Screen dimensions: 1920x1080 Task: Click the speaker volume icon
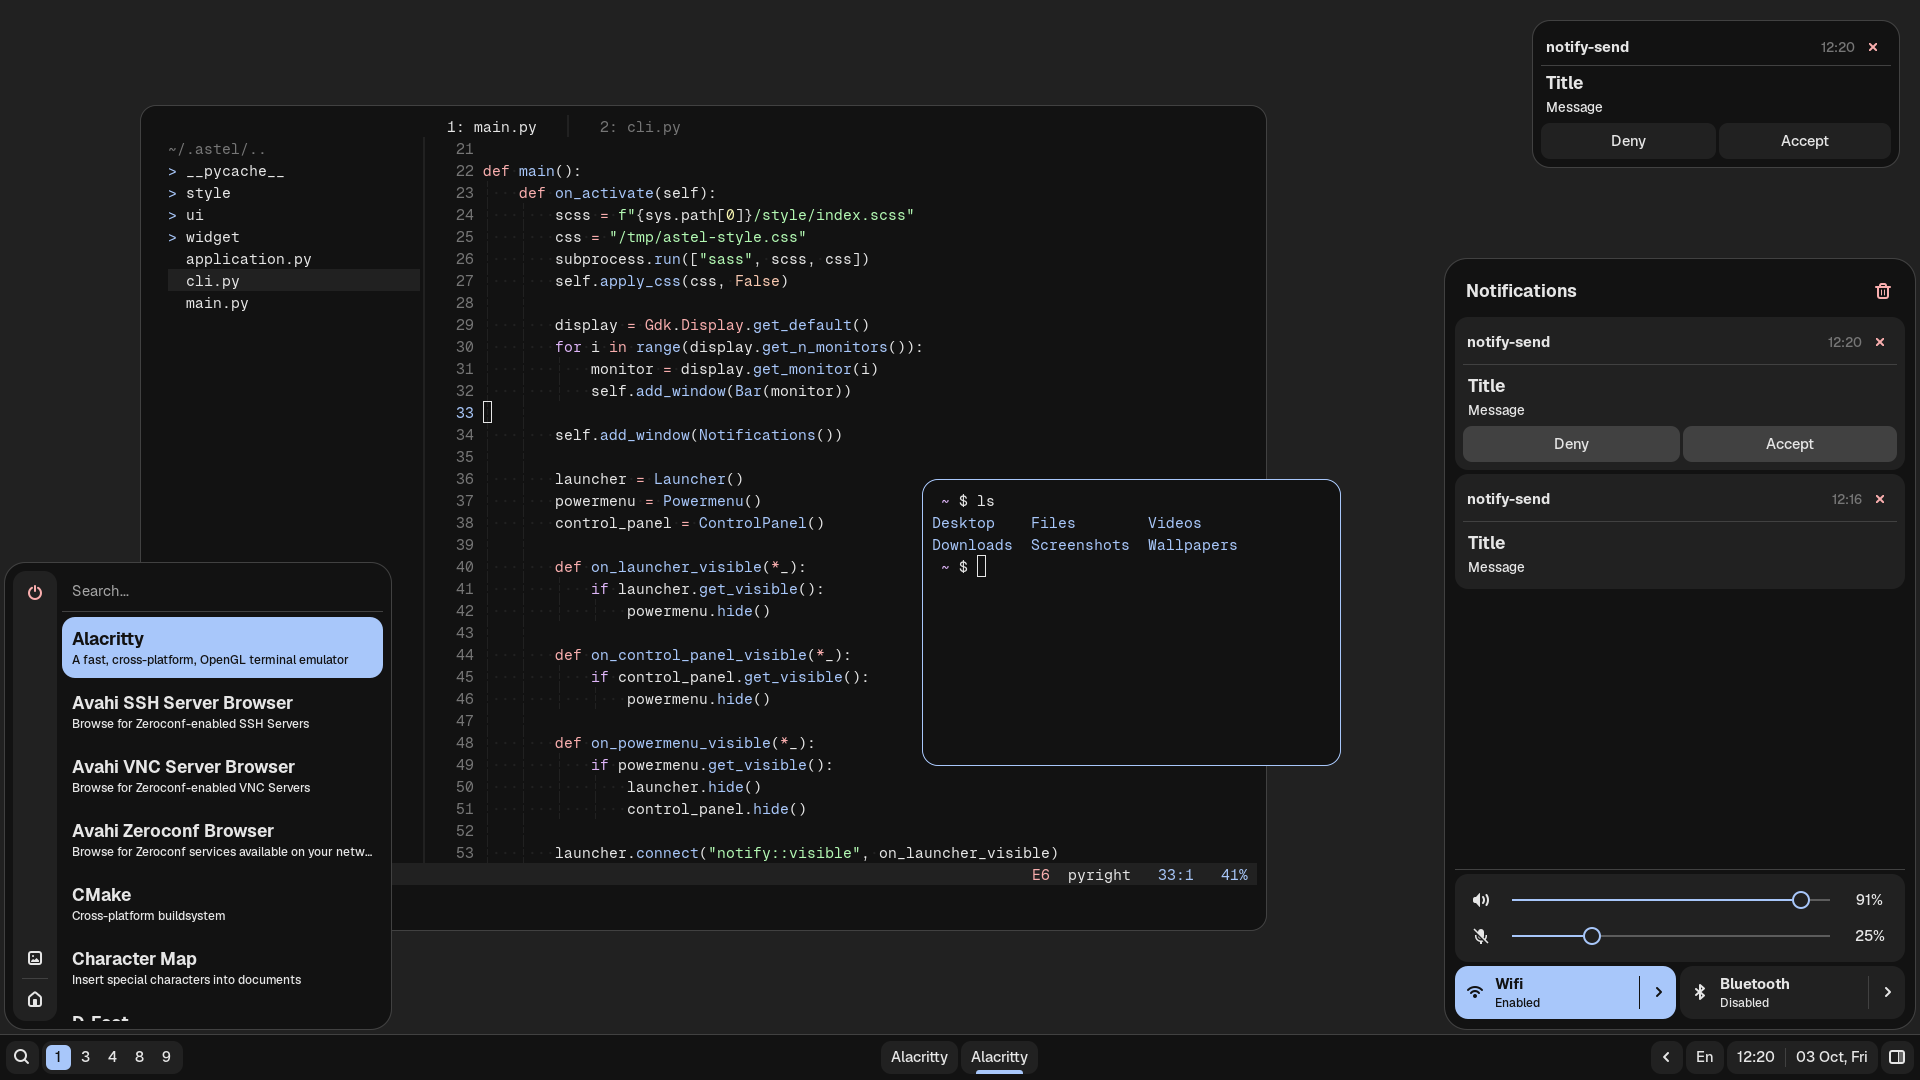pos(1481,900)
